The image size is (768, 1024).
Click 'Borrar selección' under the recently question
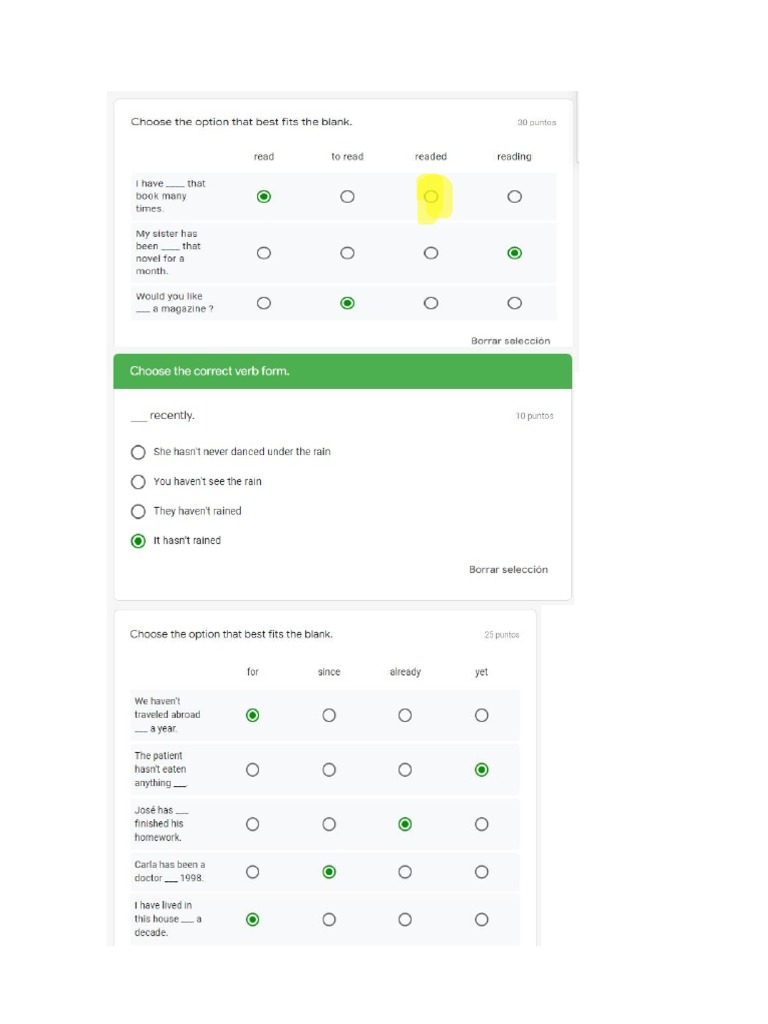(x=508, y=570)
